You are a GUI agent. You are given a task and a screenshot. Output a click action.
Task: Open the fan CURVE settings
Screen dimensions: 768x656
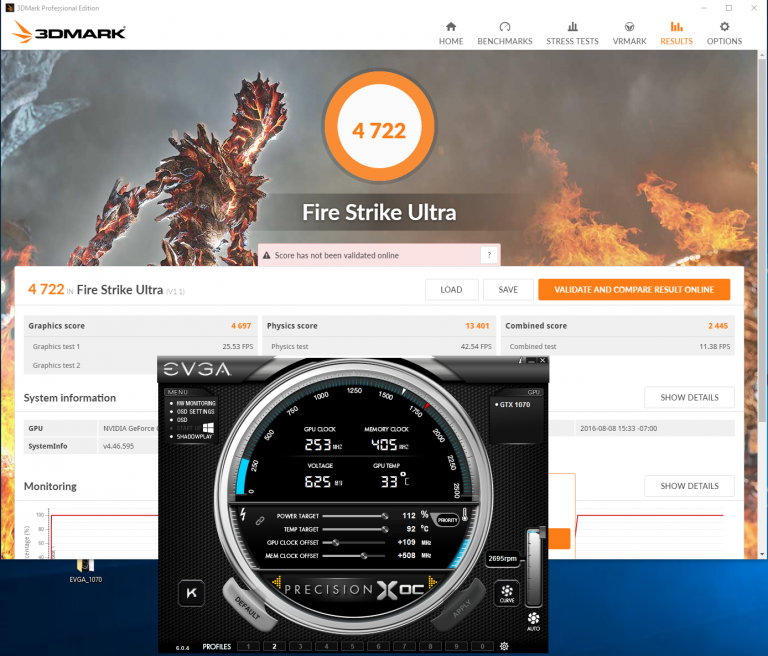(507, 593)
